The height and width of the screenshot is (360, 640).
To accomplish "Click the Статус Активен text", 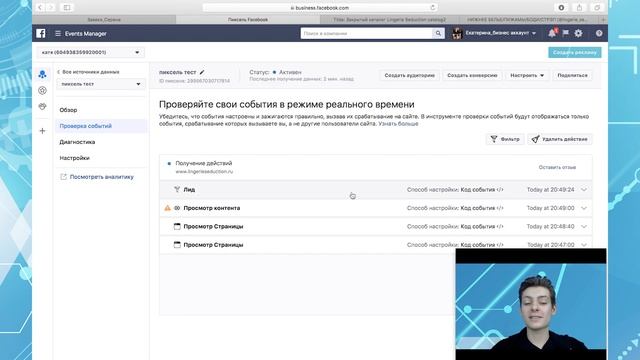I will pyautogui.click(x=276, y=72).
